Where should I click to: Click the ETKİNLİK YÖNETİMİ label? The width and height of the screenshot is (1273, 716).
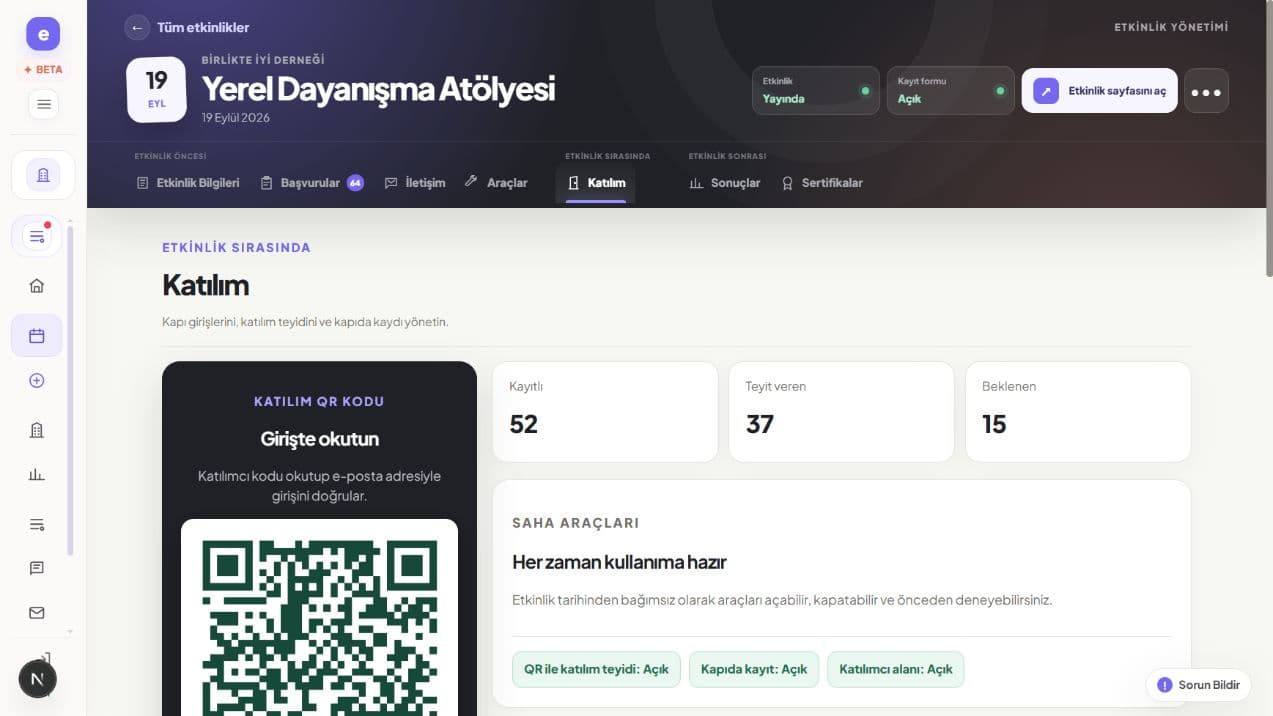(1171, 27)
